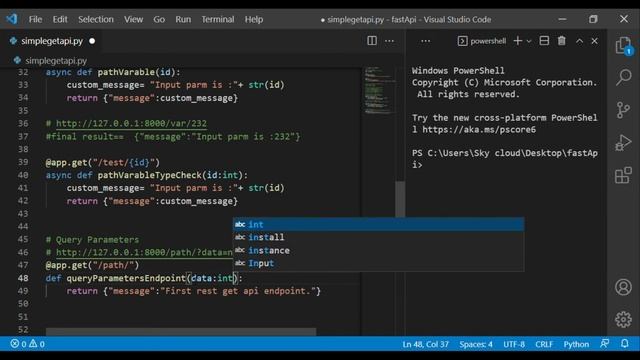The image size is (640, 360).
Task: Close the terminal panel
Action: (x=594, y=41)
